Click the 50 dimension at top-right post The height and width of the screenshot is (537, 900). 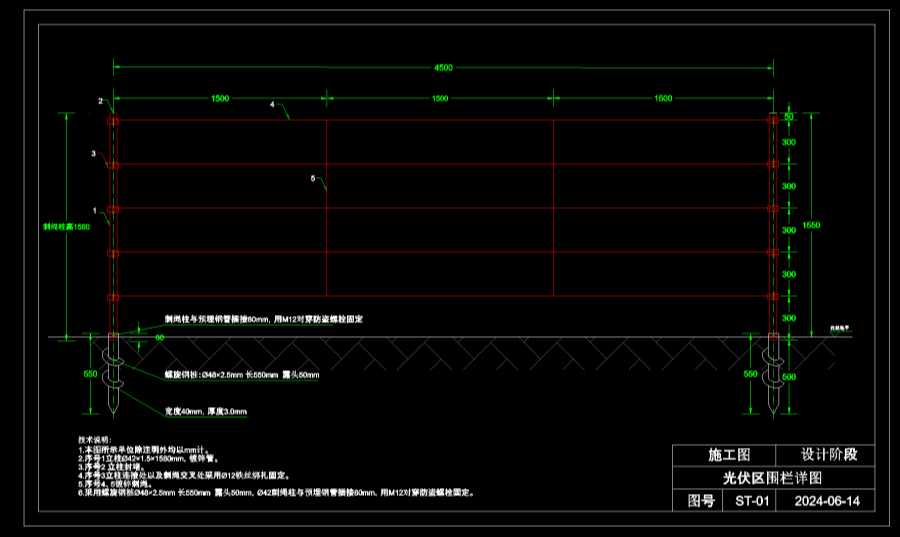coord(788,117)
